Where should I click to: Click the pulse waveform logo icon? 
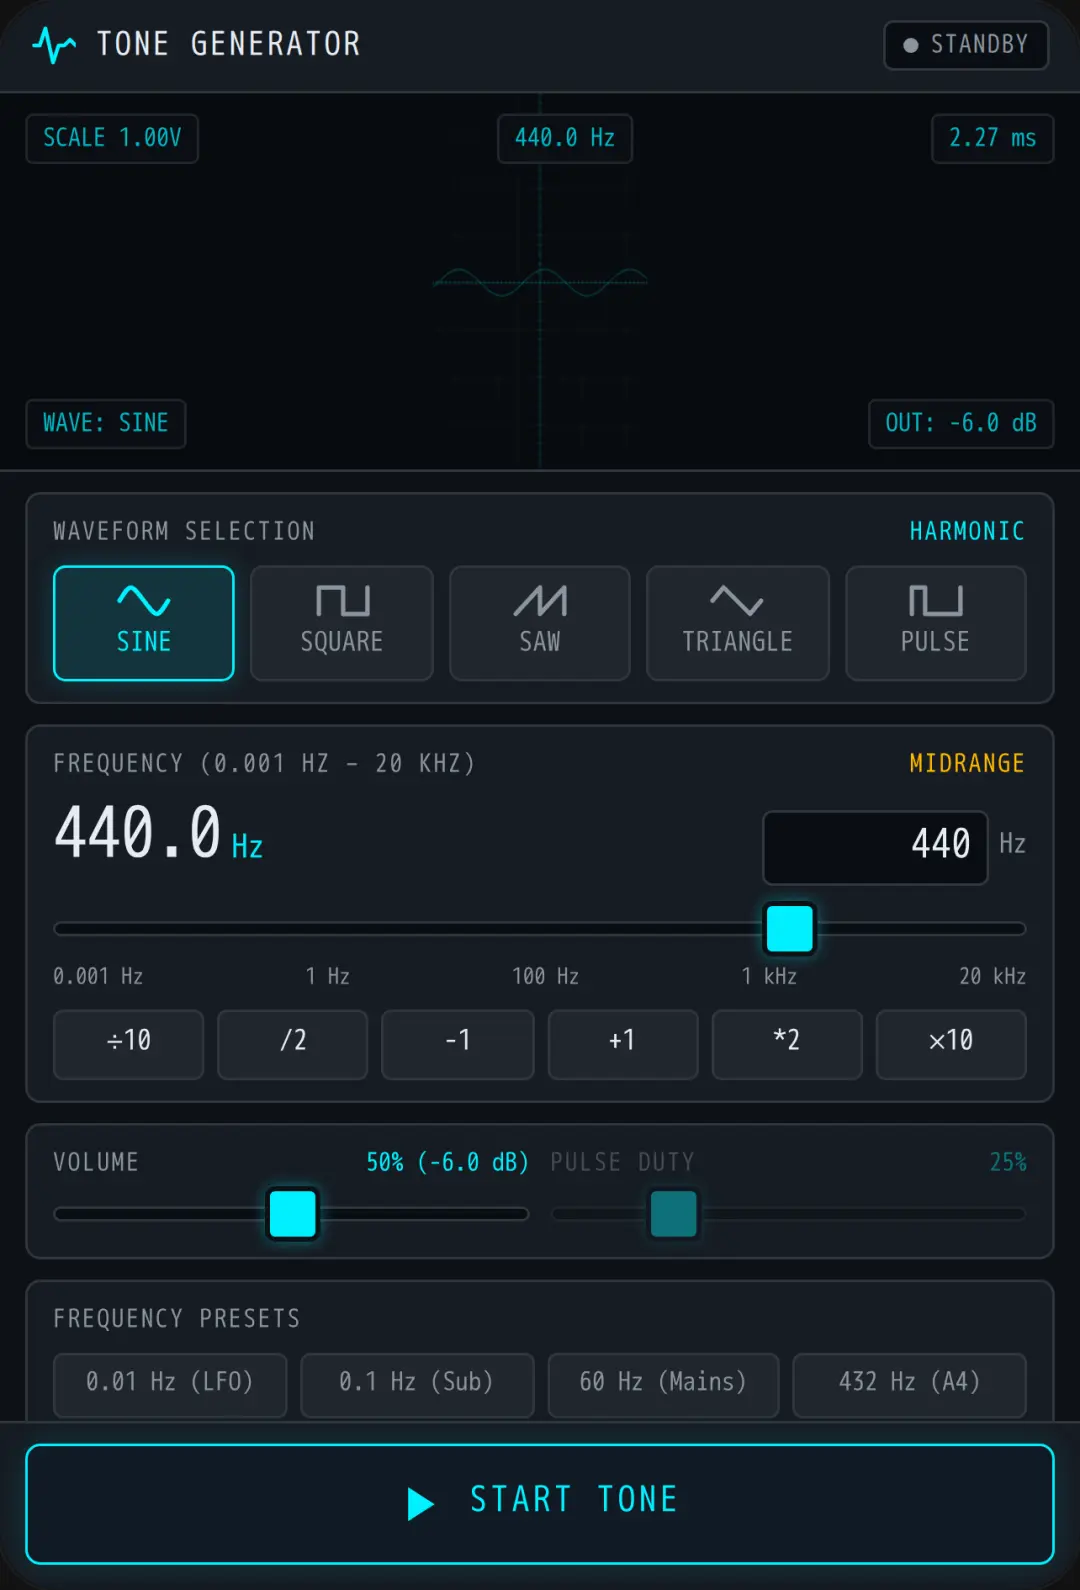[54, 45]
